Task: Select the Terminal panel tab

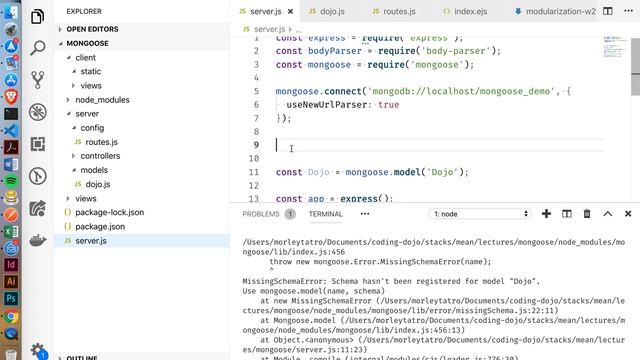Action: pyautogui.click(x=325, y=214)
